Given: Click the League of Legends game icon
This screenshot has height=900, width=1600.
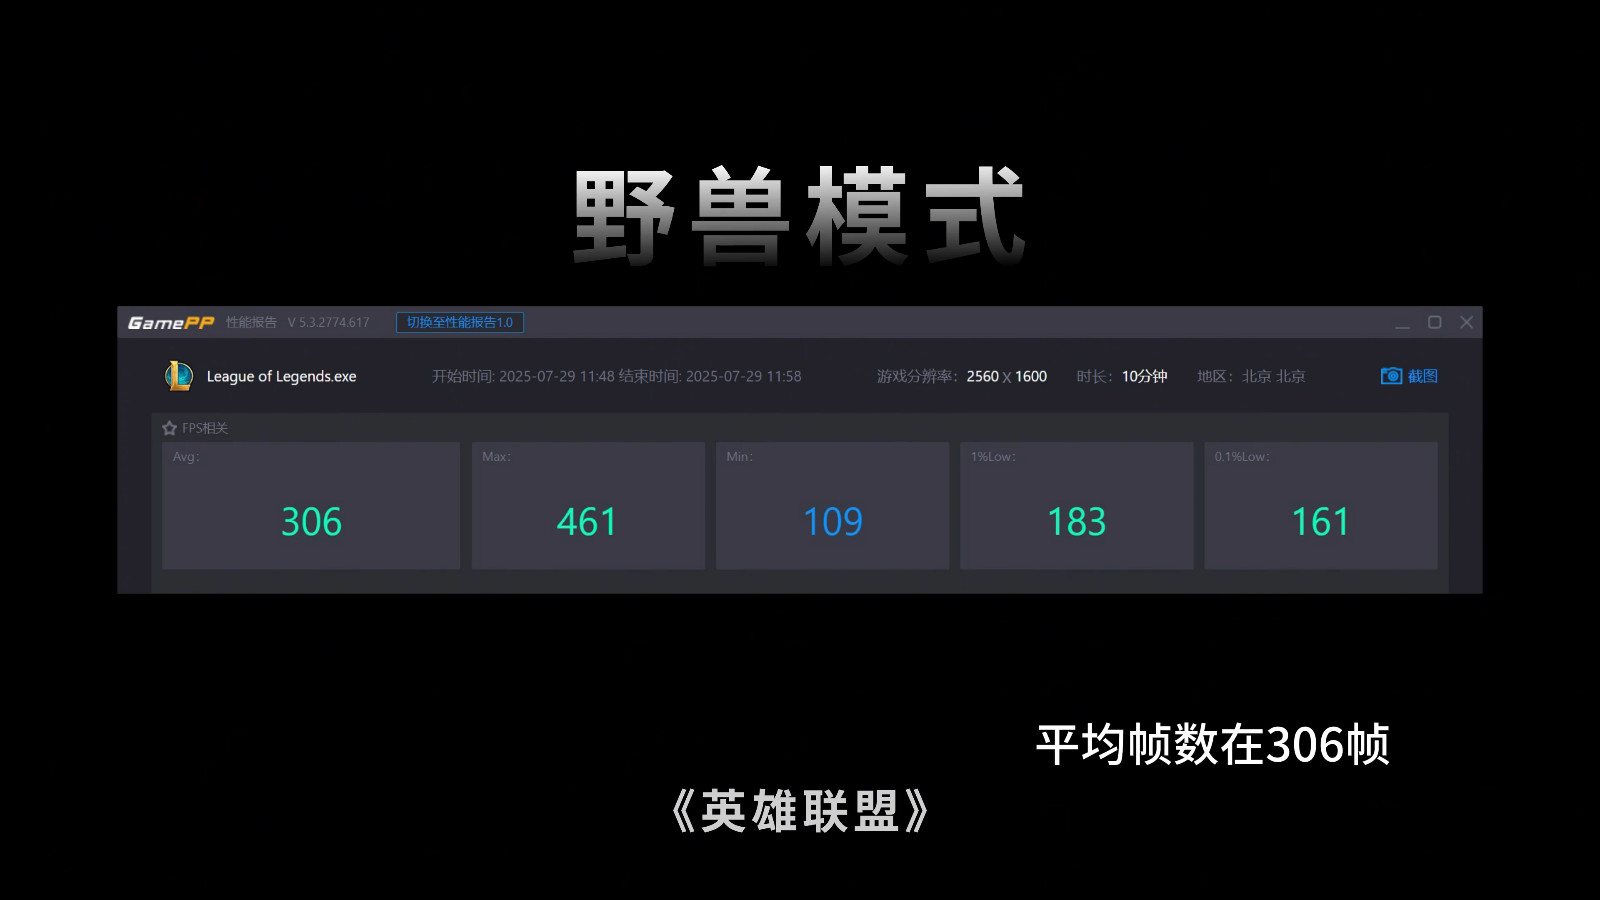Looking at the screenshot, I should click(178, 376).
